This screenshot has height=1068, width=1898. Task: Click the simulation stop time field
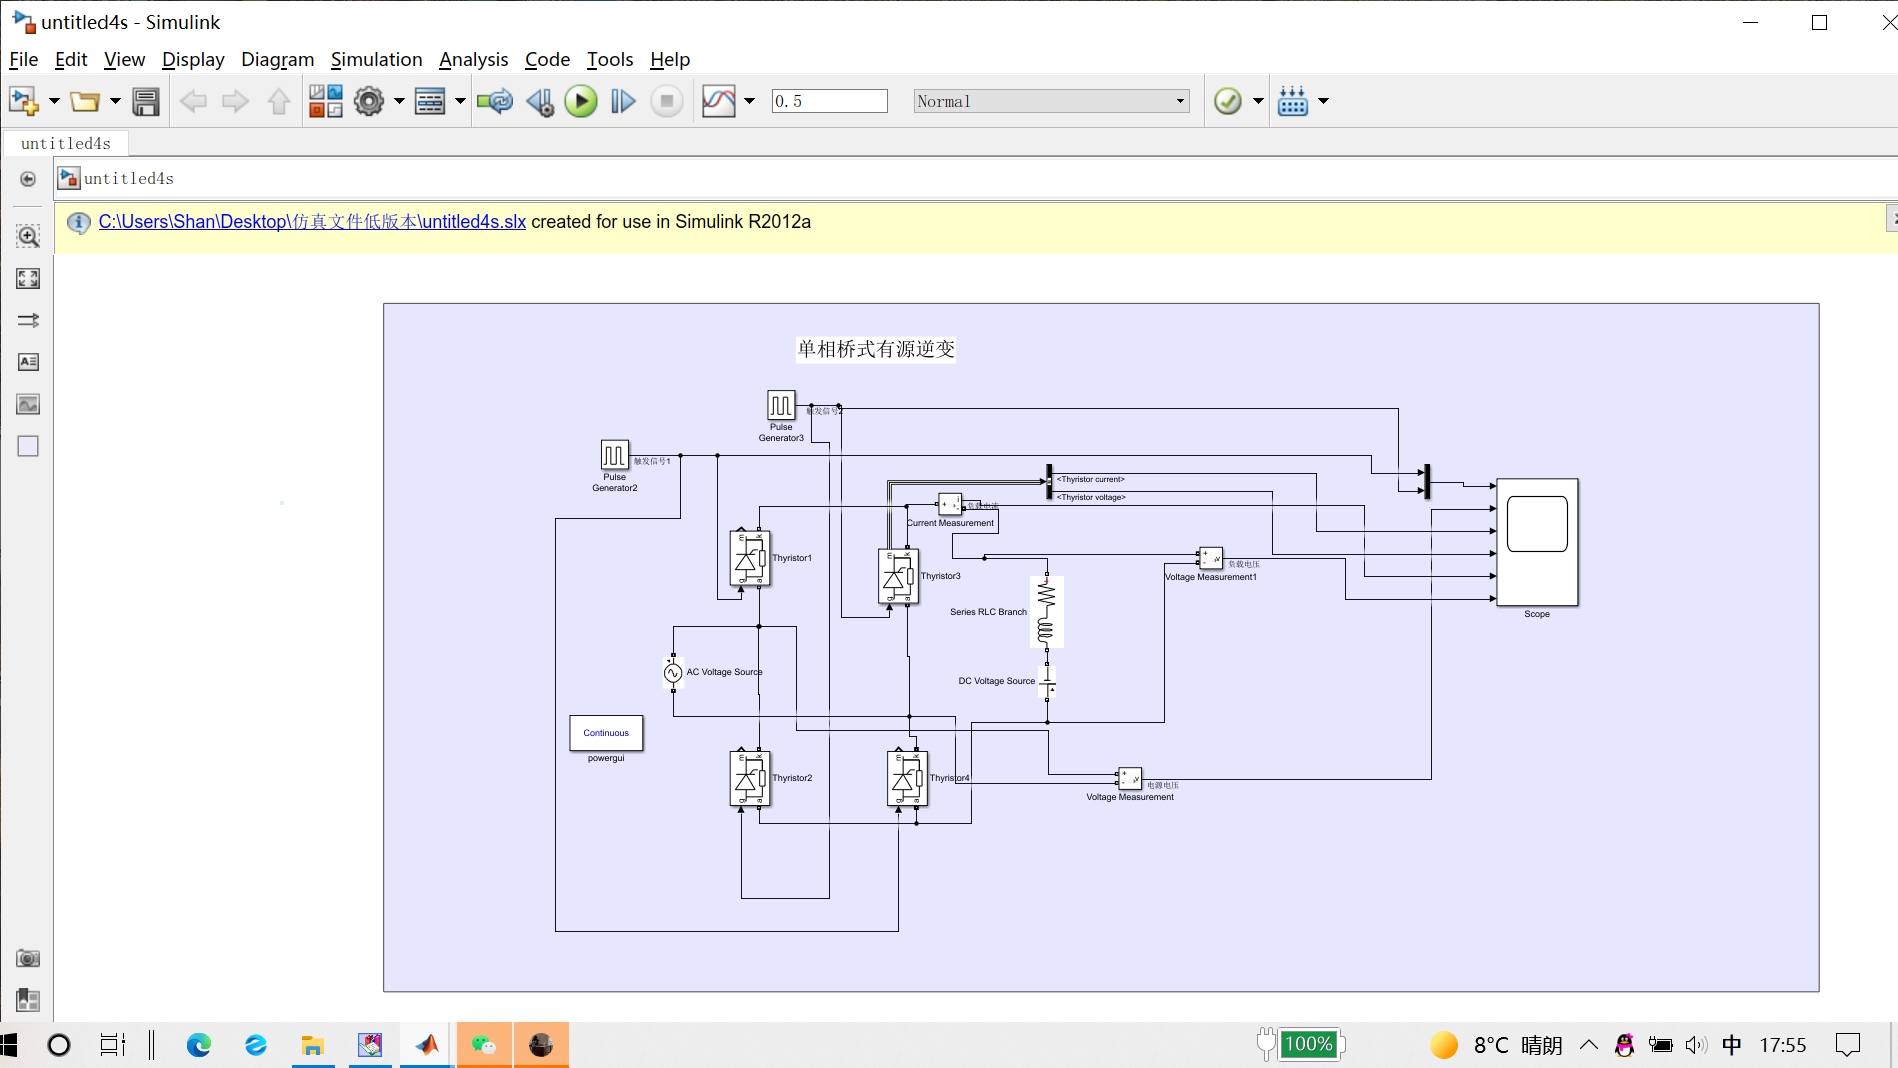point(829,101)
